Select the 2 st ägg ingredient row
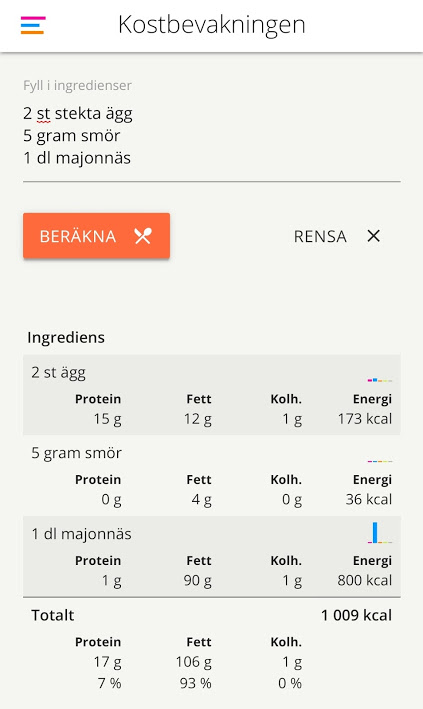Screen dimensions: 423x709 [x=212, y=395]
